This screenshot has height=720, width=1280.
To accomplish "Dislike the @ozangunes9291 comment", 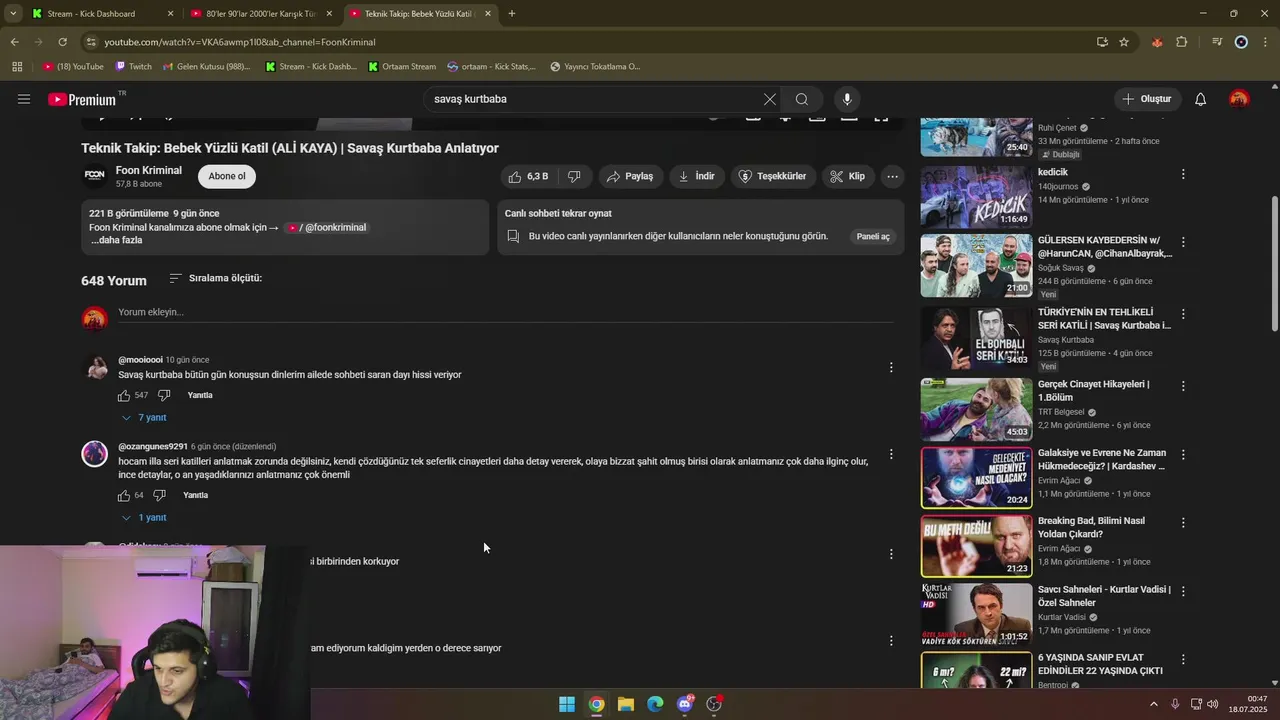I will (x=159, y=495).
